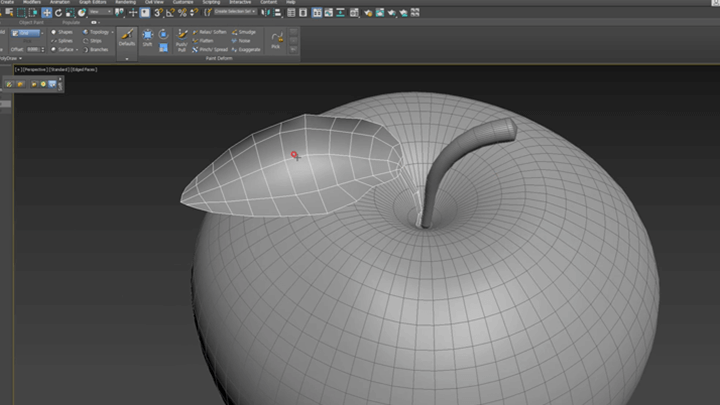
Task: Switch to the Populate ribbon tab
Action: pos(71,22)
